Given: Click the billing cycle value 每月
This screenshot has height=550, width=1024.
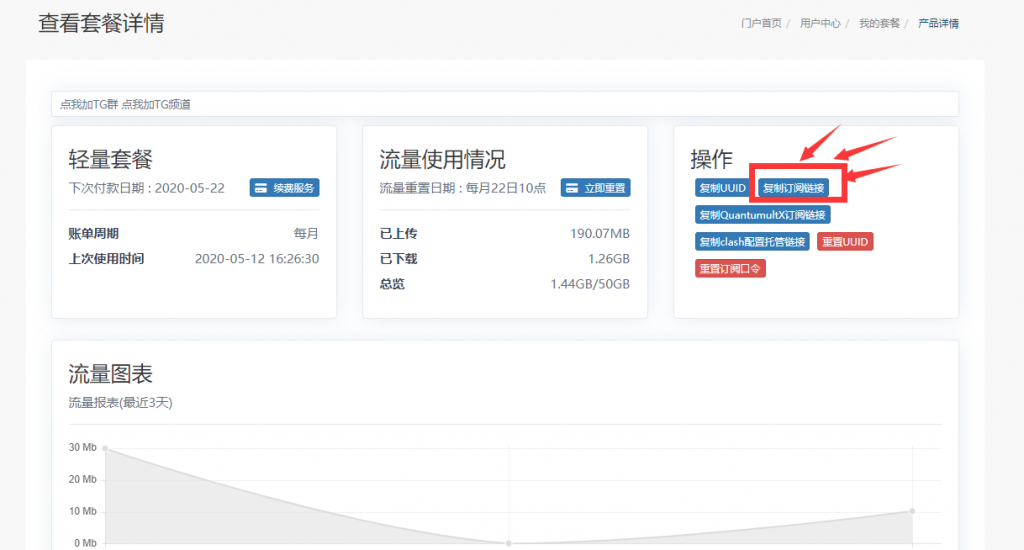Looking at the screenshot, I should pos(306,234).
